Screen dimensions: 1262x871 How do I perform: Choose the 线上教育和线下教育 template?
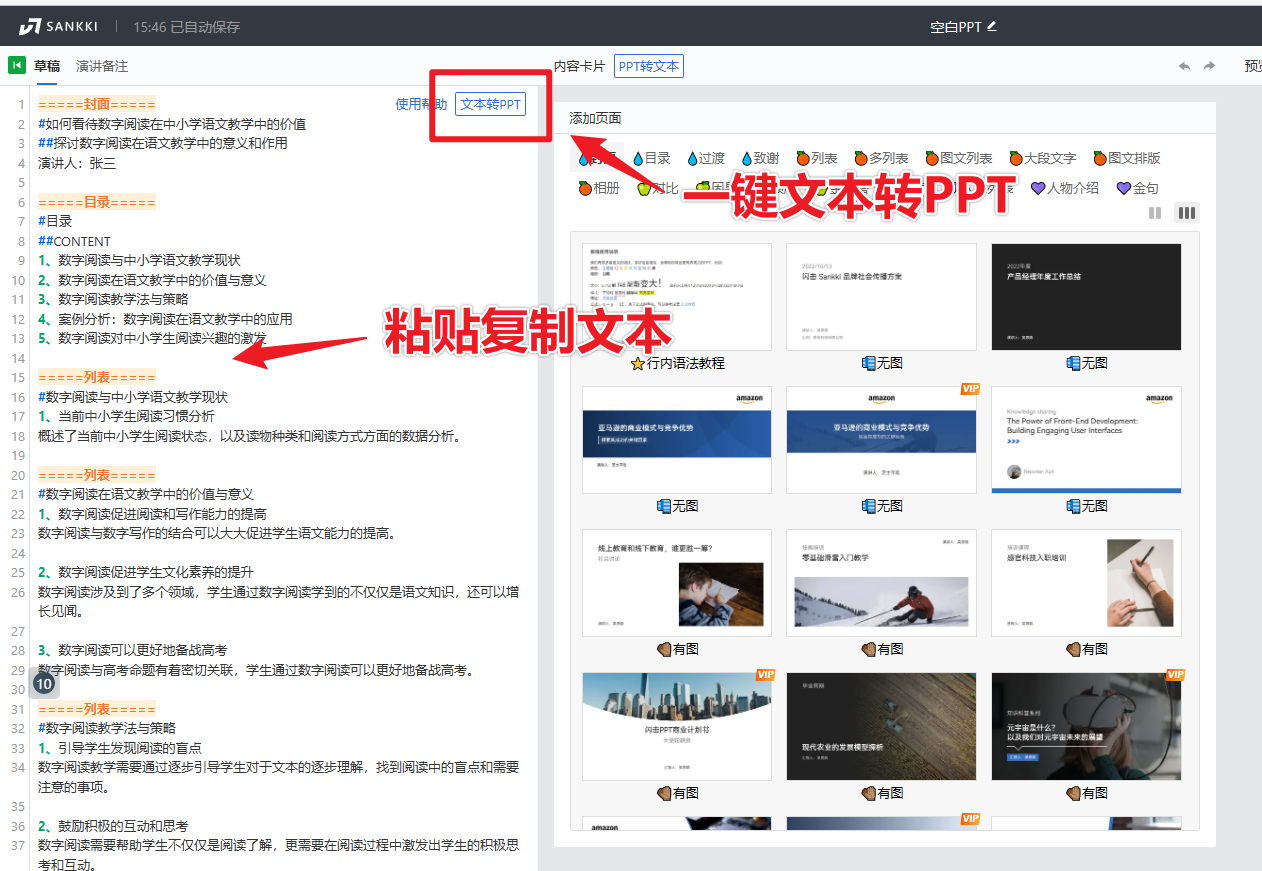click(676, 583)
